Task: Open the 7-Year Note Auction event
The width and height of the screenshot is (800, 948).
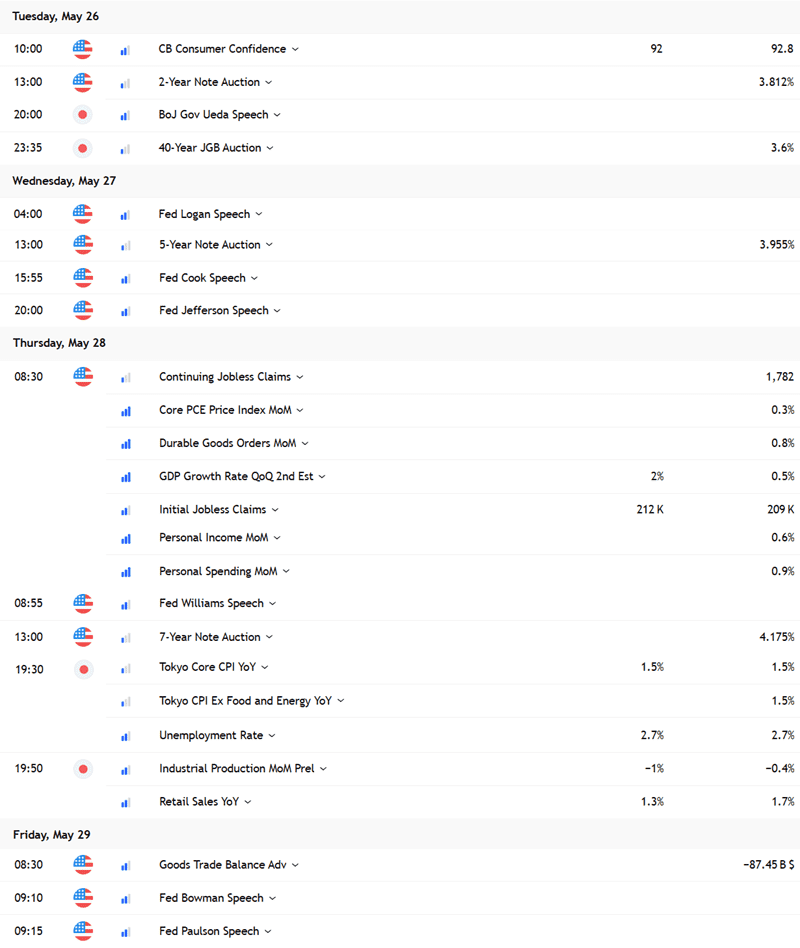Action: (x=210, y=637)
